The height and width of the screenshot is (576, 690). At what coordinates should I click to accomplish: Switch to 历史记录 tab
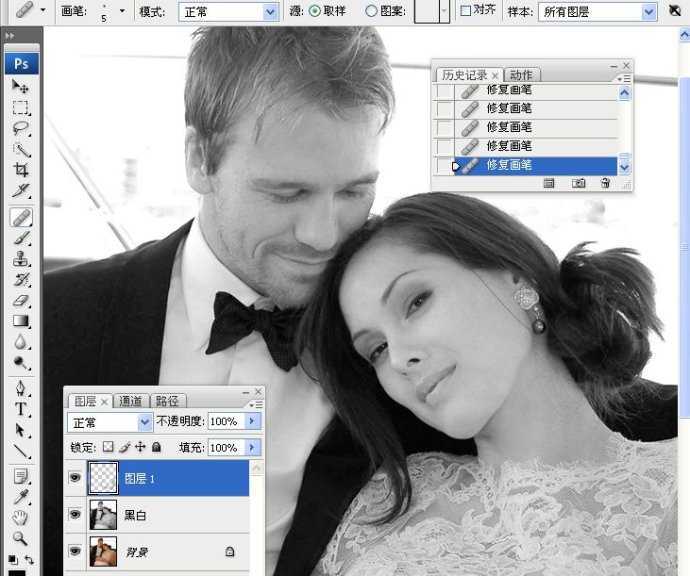click(465, 75)
